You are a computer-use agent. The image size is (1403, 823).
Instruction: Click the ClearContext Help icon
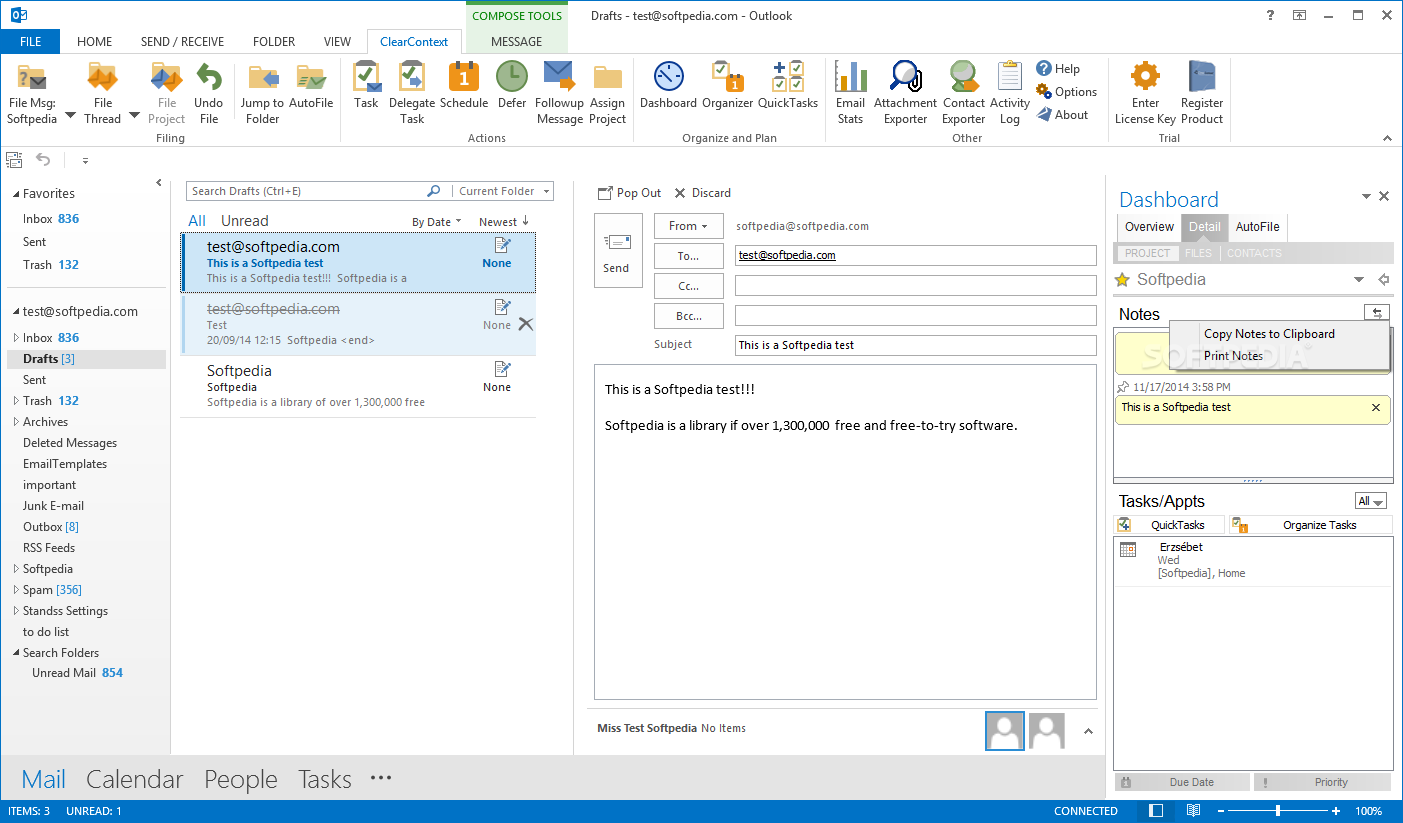pos(1058,69)
